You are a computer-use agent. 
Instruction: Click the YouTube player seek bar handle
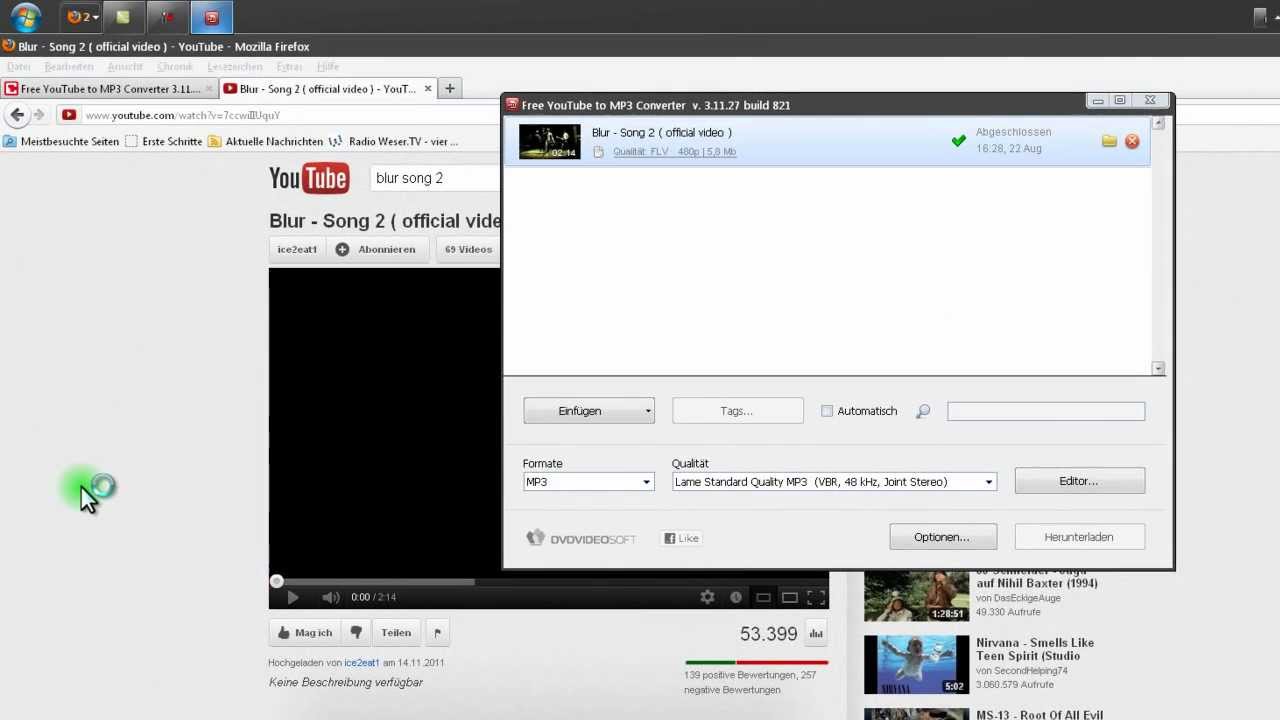tap(277, 581)
